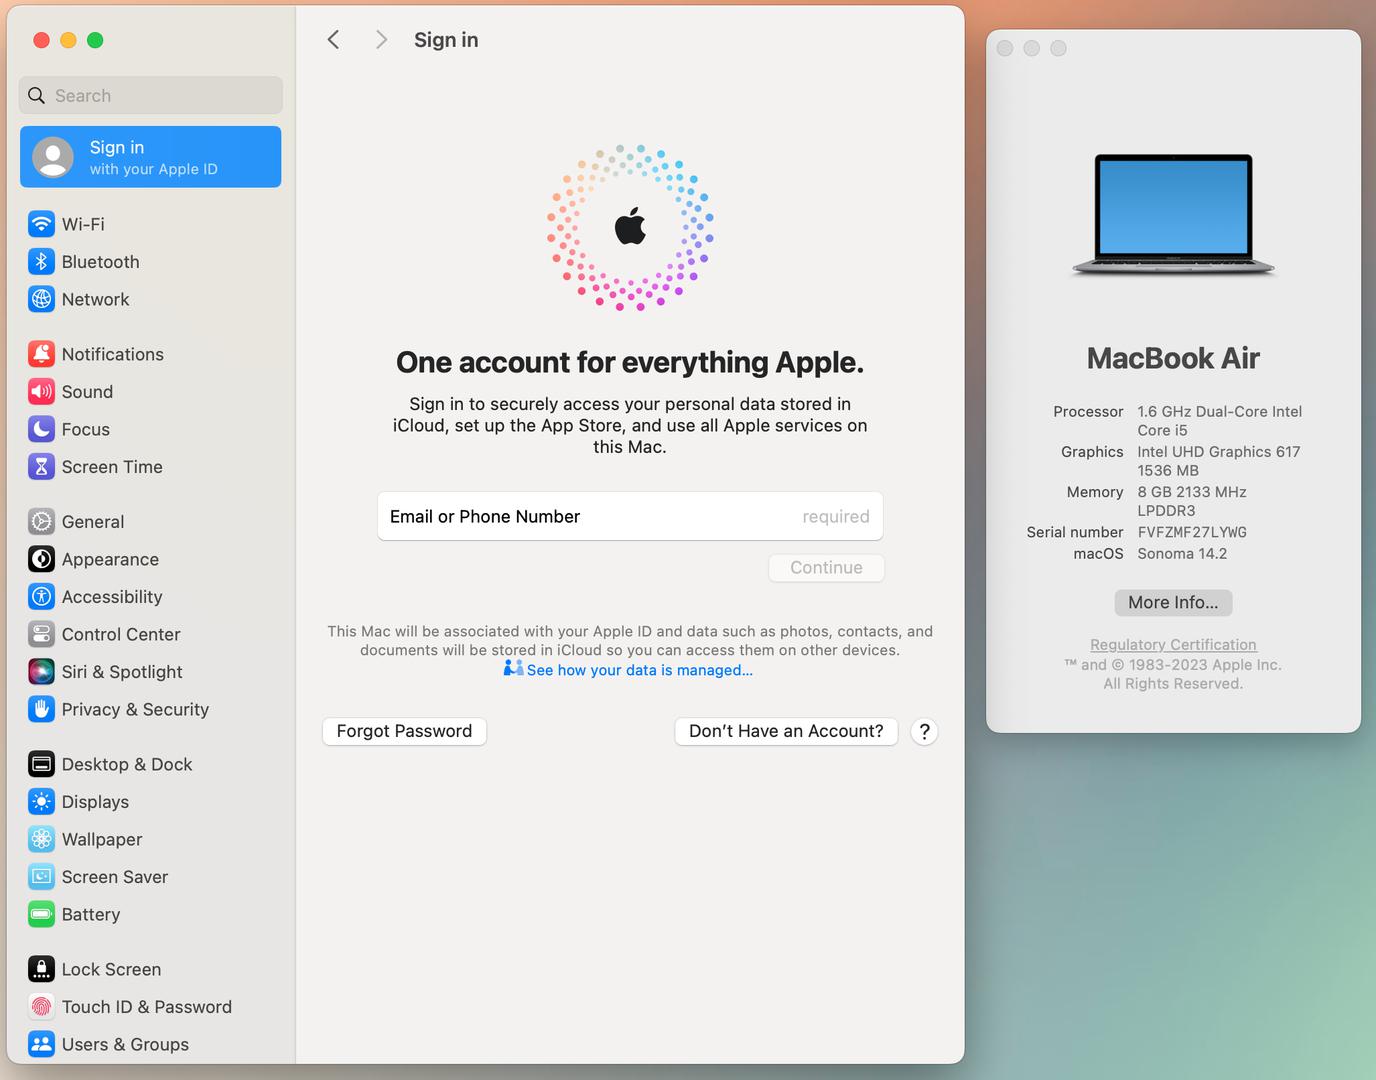
Task: Click Forgot Password button
Action: coord(404,731)
